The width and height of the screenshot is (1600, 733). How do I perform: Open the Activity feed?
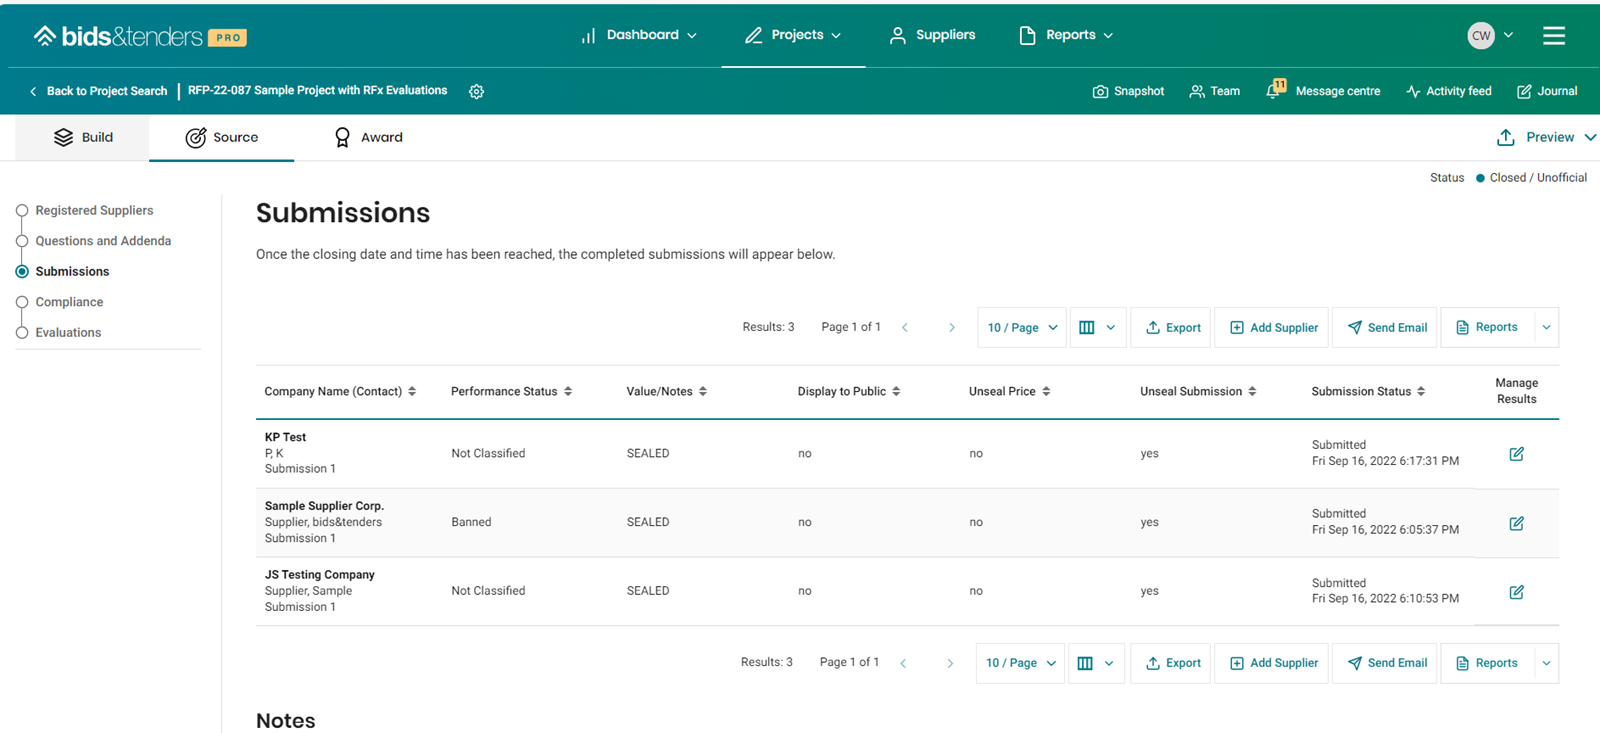click(1448, 91)
